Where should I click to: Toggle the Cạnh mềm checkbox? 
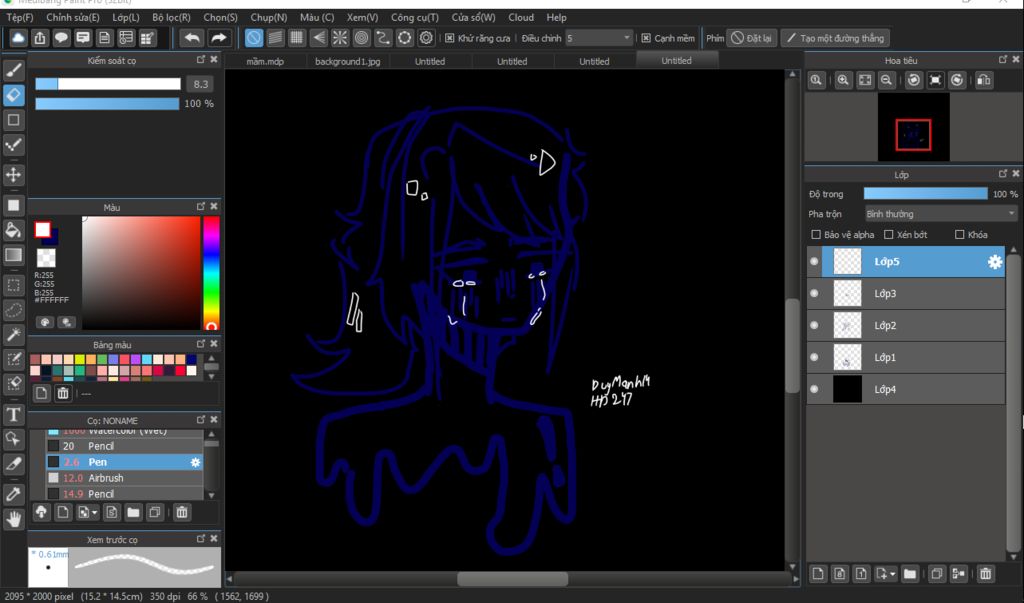coord(646,38)
